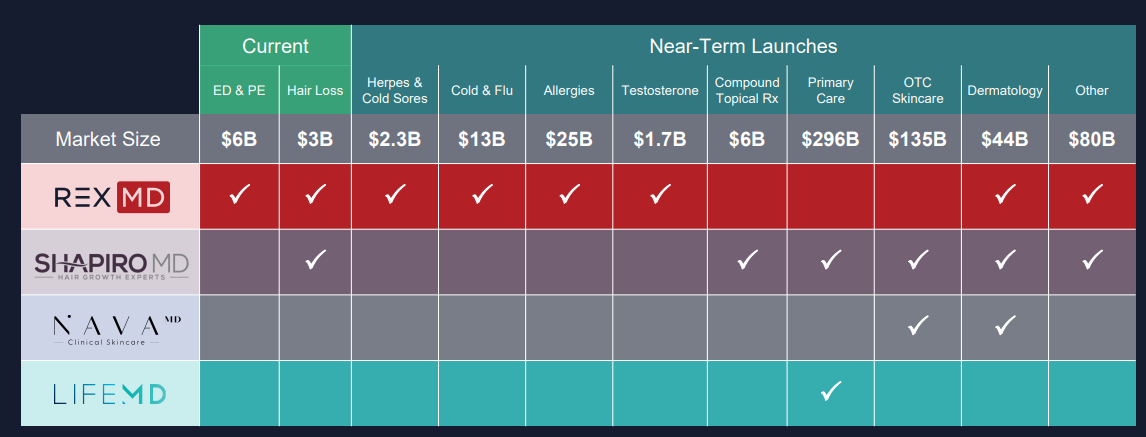Select the Near-Term Launches header
This screenshot has width=1146, height=437.
pos(743,46)
